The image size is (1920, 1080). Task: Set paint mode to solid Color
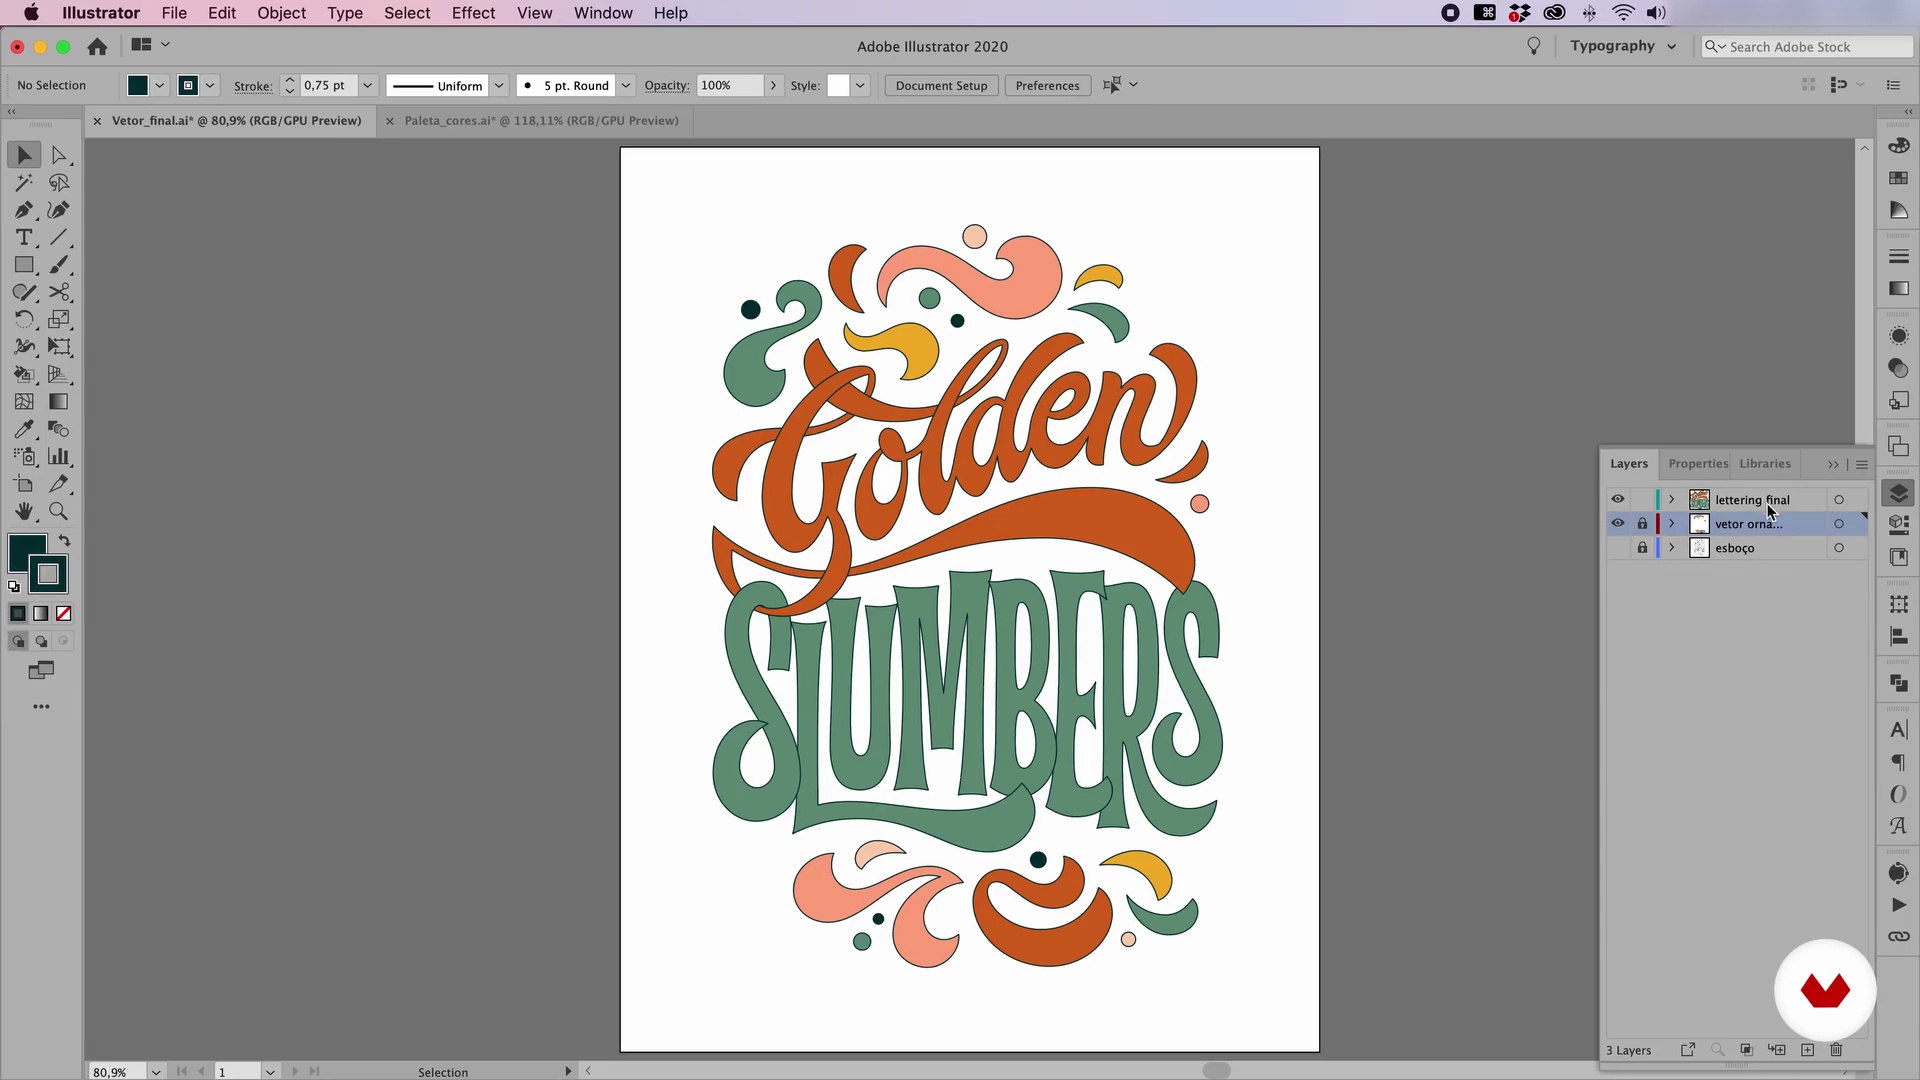point(18,614)
